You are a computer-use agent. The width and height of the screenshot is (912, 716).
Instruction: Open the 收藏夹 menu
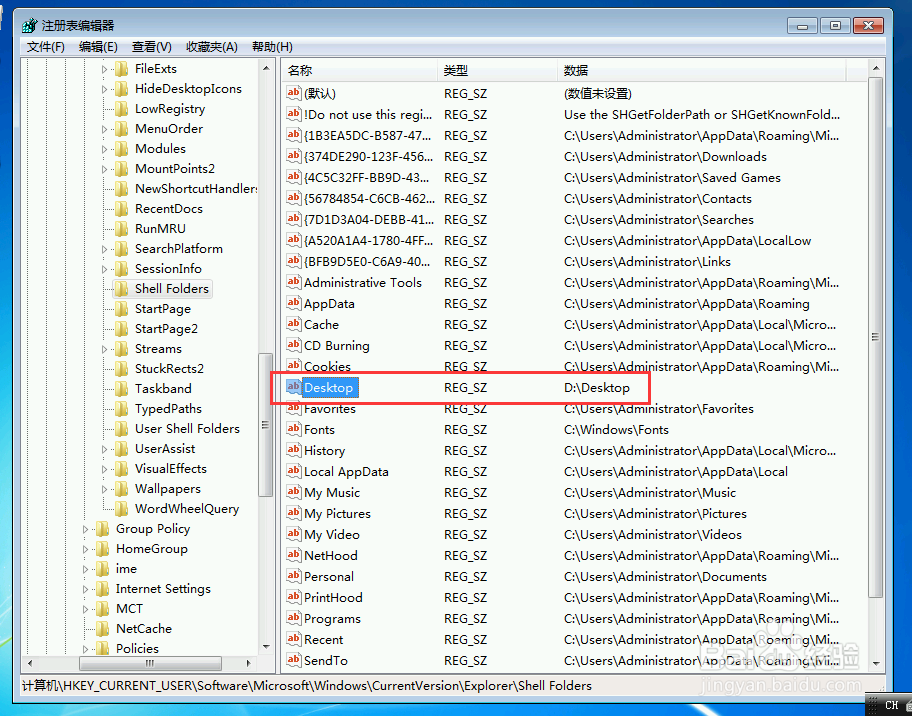pyautogui.click(x=211, y=46)
